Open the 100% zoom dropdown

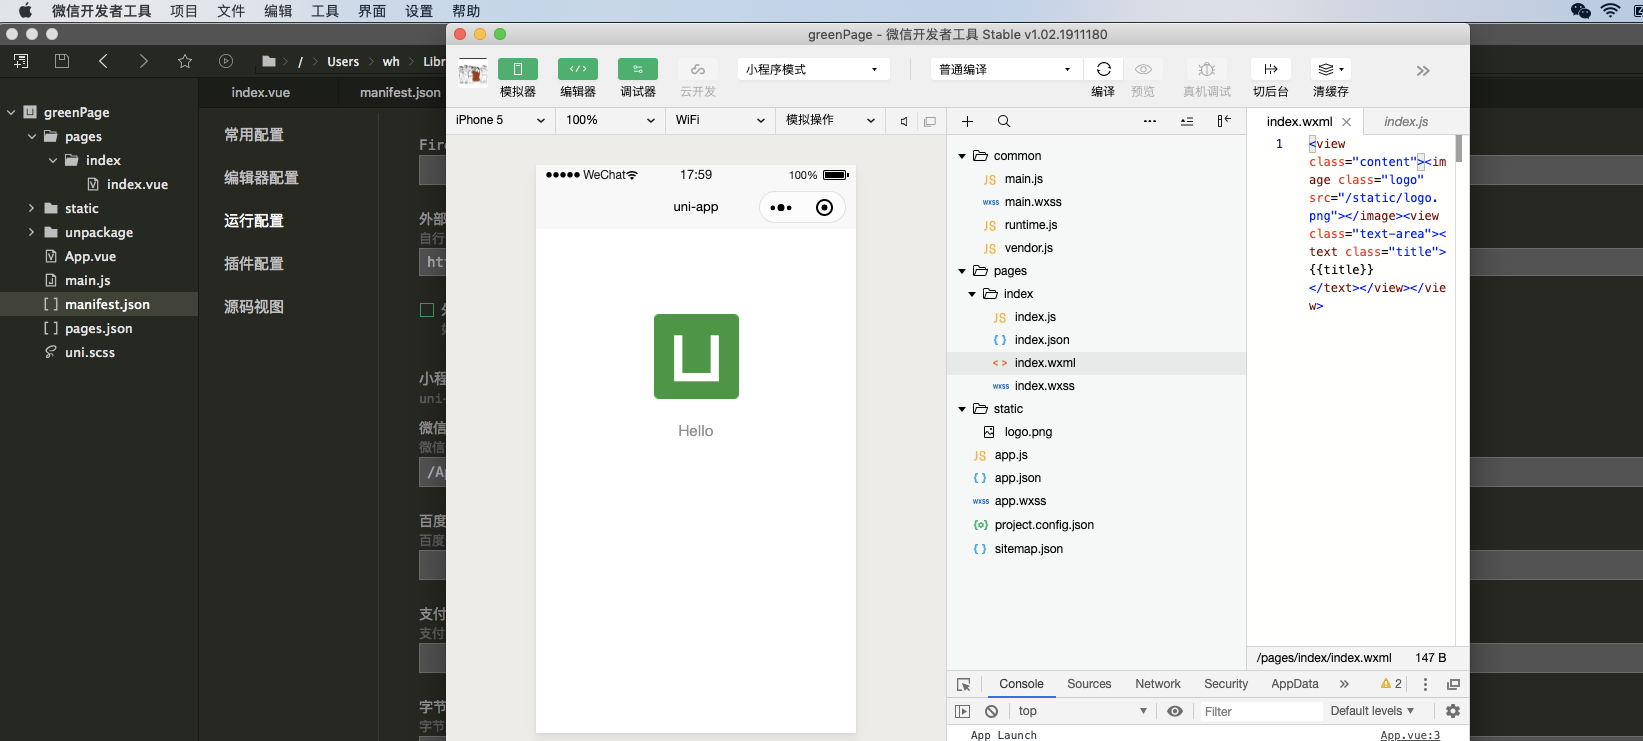[x=610, y=120]
